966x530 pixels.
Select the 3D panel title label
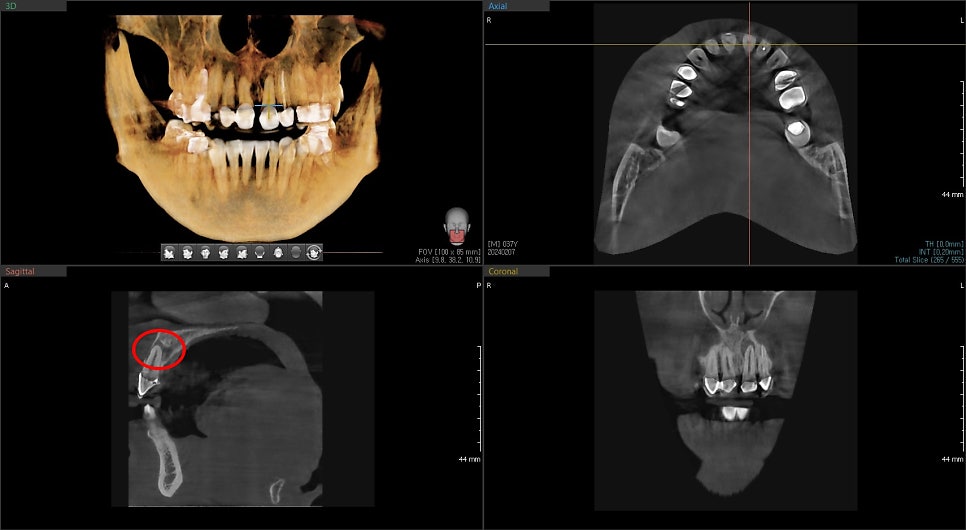click(12, 6)
